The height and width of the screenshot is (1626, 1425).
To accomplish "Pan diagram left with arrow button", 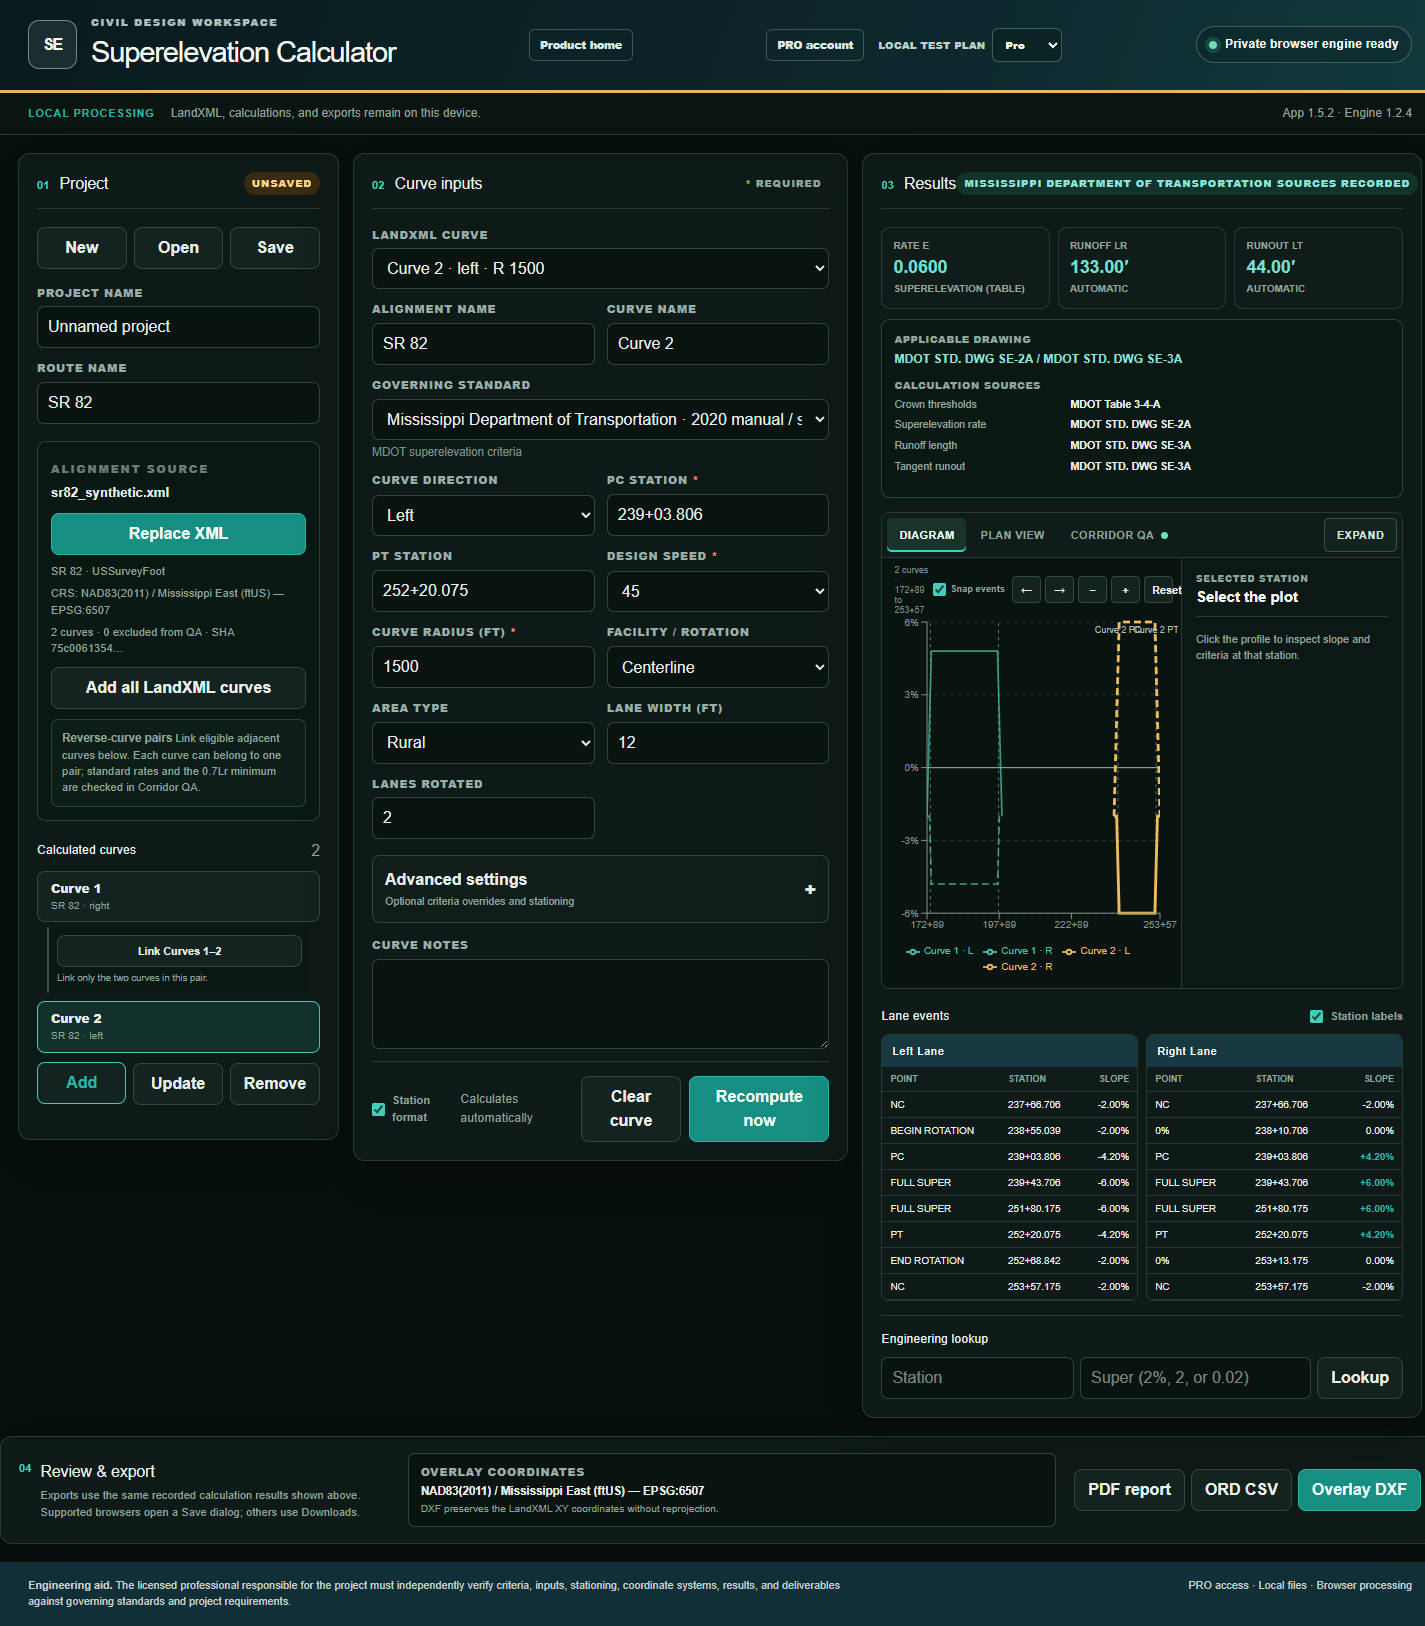I will click(1026, 590).
